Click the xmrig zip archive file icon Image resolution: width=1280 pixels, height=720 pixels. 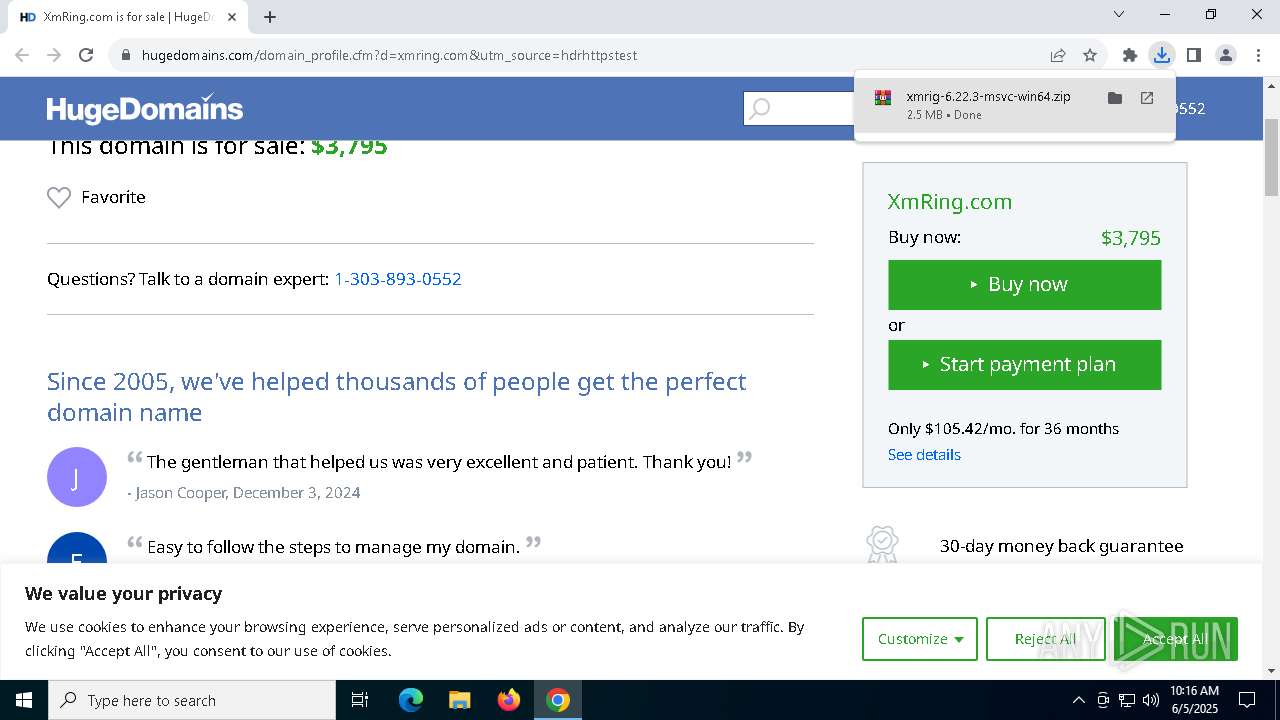point(883,98)
